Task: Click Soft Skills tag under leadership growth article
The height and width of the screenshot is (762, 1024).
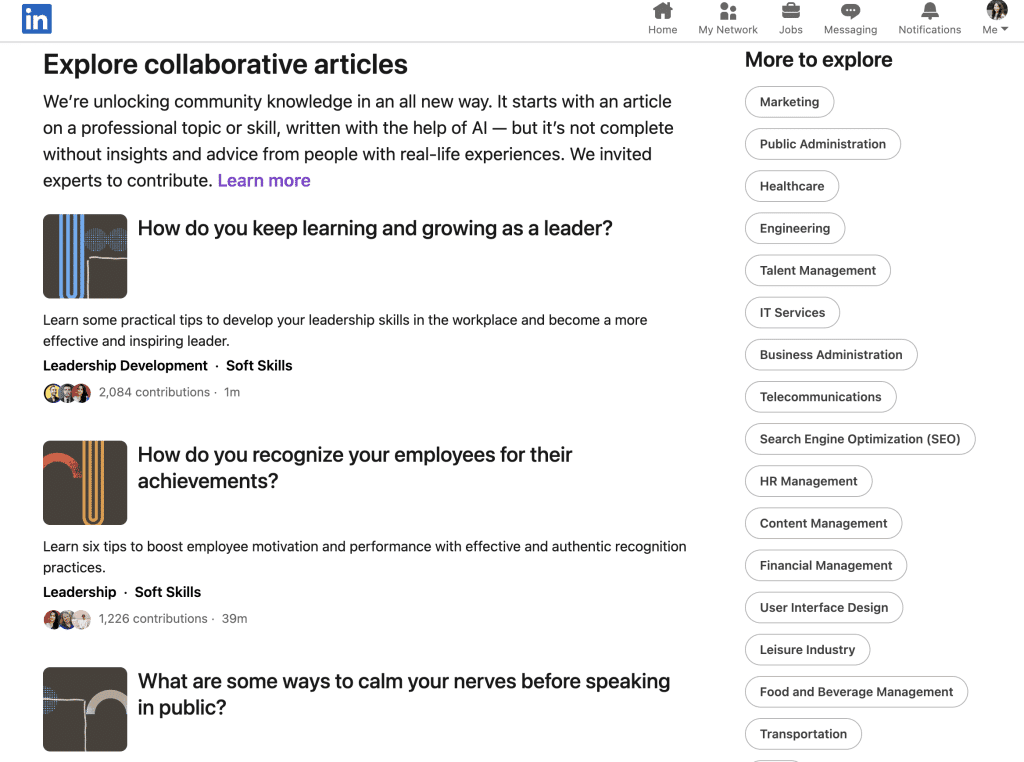Action: 259,366
